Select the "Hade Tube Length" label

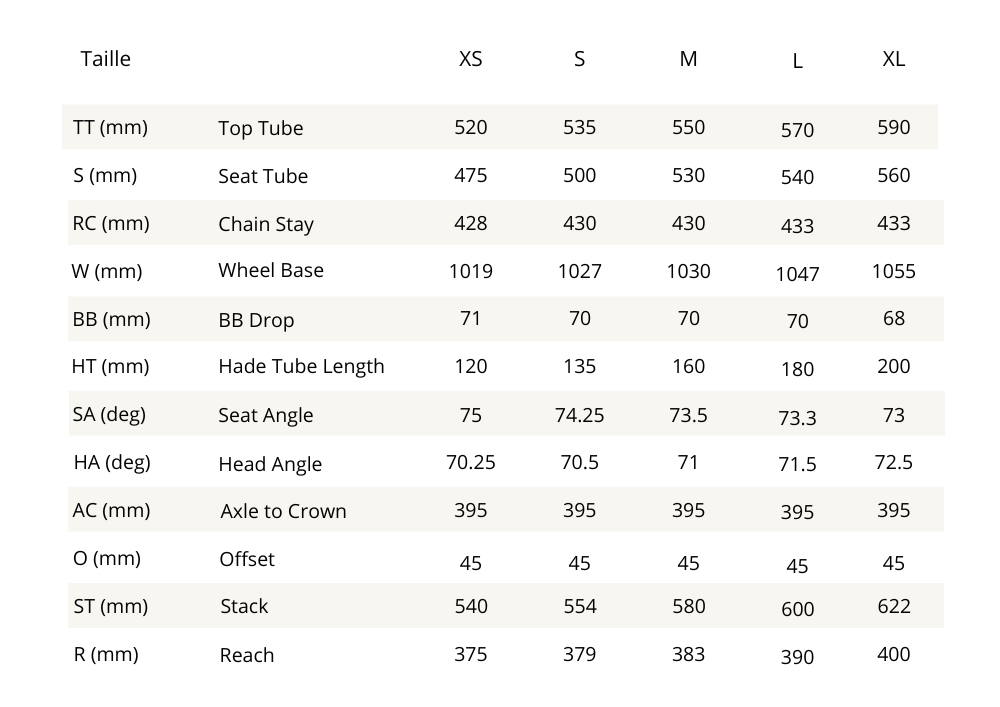pos(301,366)
